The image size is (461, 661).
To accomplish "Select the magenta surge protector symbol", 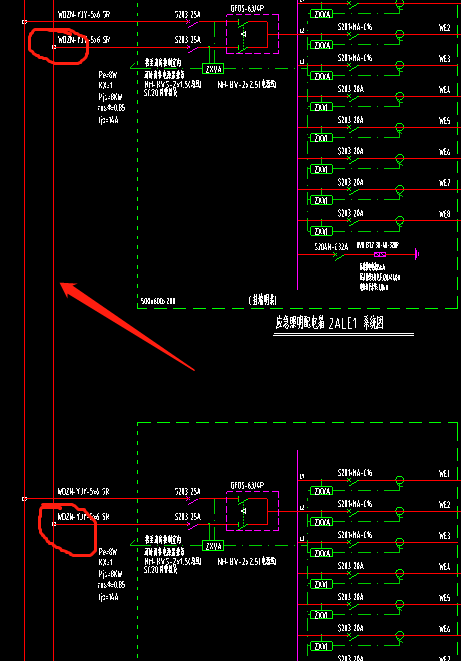I will (x=380, y=254).
